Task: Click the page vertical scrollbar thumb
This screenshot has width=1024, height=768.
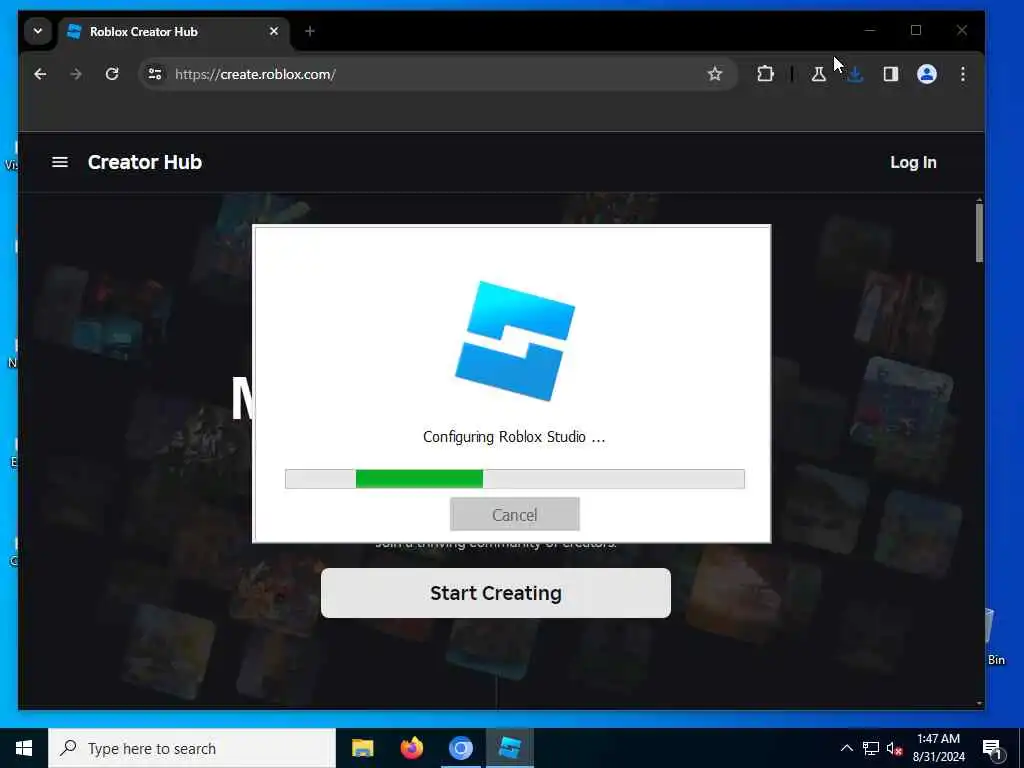Action: click(x=979, y=232)
